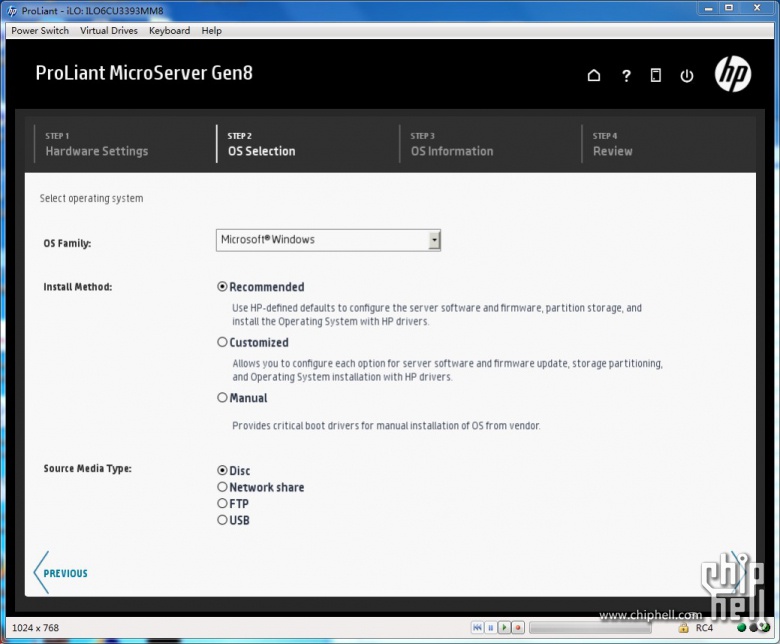This screenshot has height=644, width=780.
Task: Select the Customized install method
Action: [222, 342]
